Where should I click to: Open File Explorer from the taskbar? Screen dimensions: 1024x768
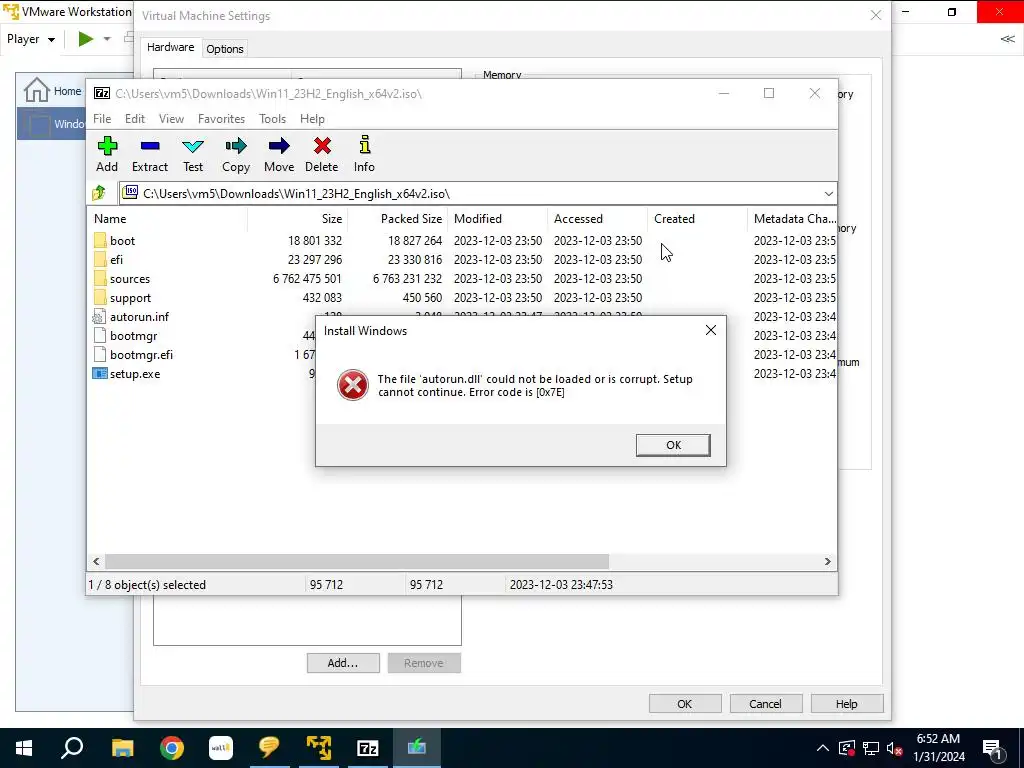(122, 748)
